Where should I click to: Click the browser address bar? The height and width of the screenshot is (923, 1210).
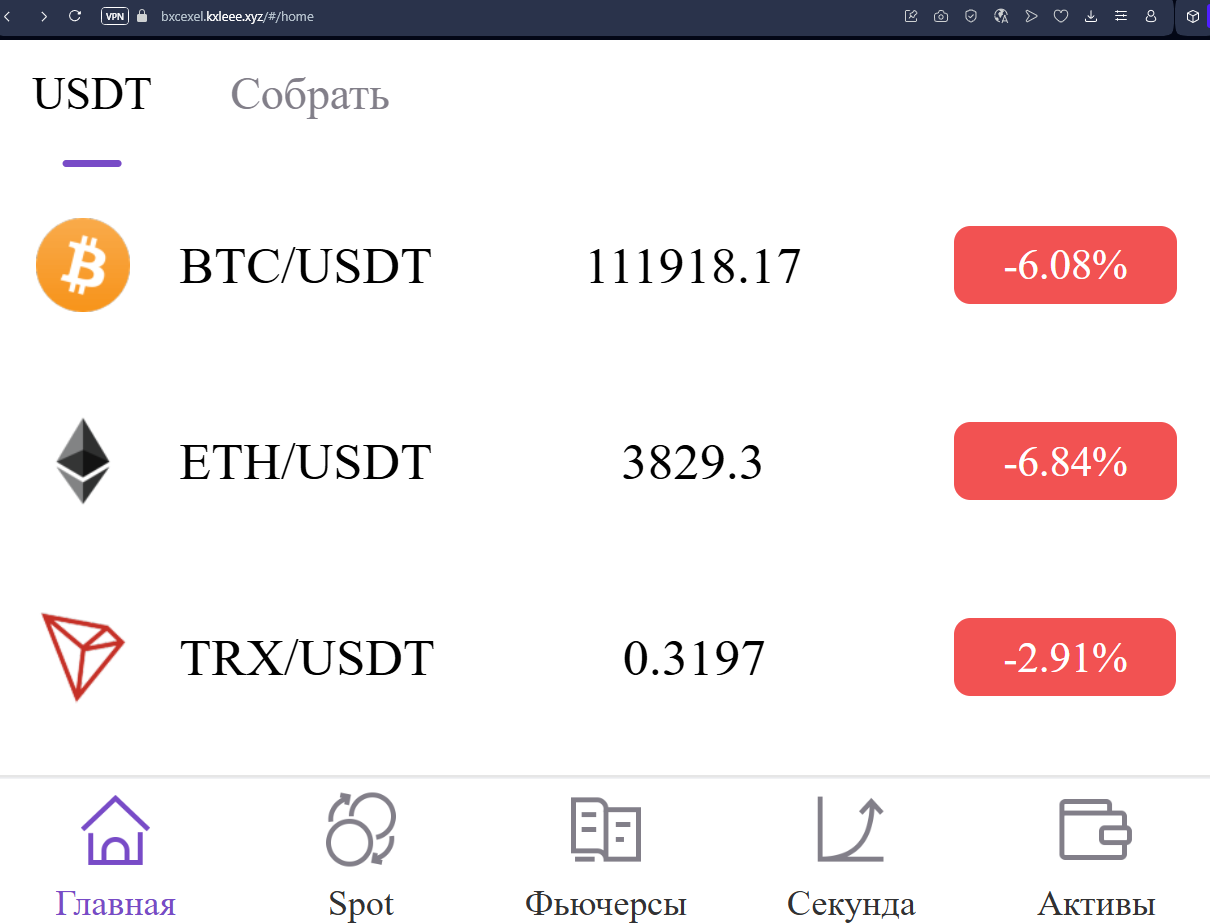pos(240,16)
